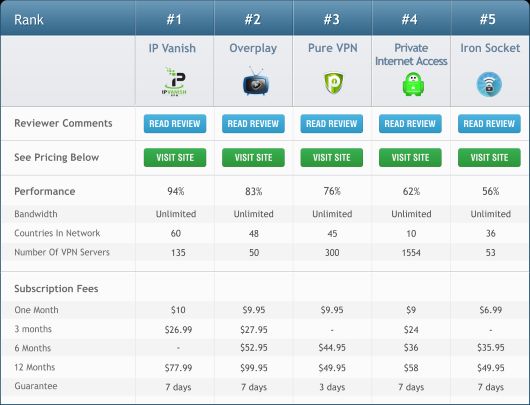Viewport: 530px width, 405px height.
Task: Click the Overplay provider name
Action: (x=253, y=48)
